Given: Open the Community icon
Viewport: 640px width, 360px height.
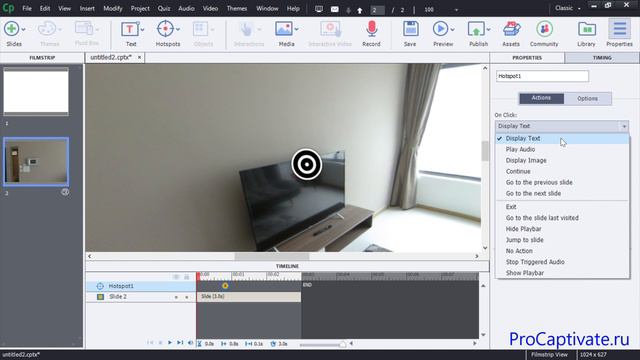Looking at the screenshot, I should pos(544,29).
